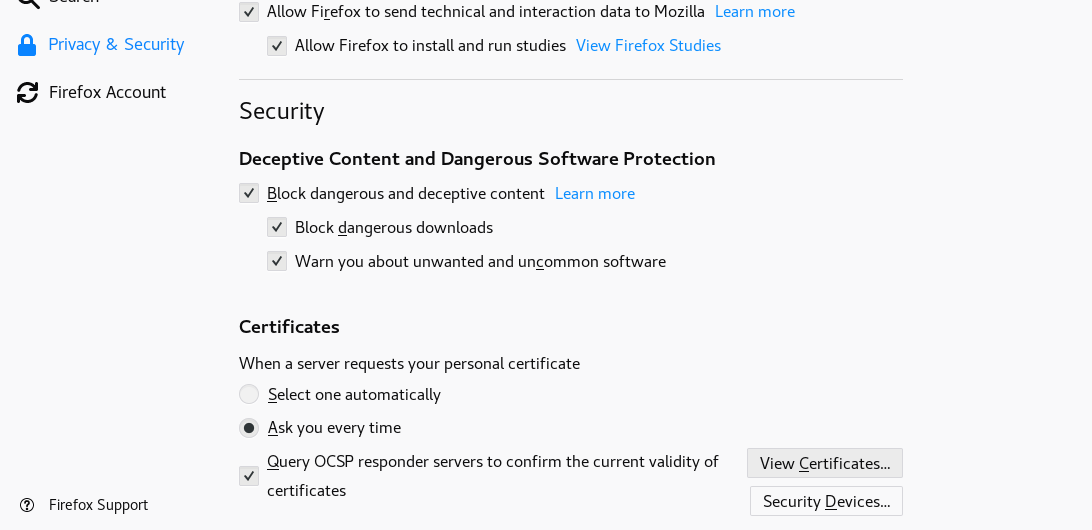Select the Select one automatically radio option

(x=249, y=395)
